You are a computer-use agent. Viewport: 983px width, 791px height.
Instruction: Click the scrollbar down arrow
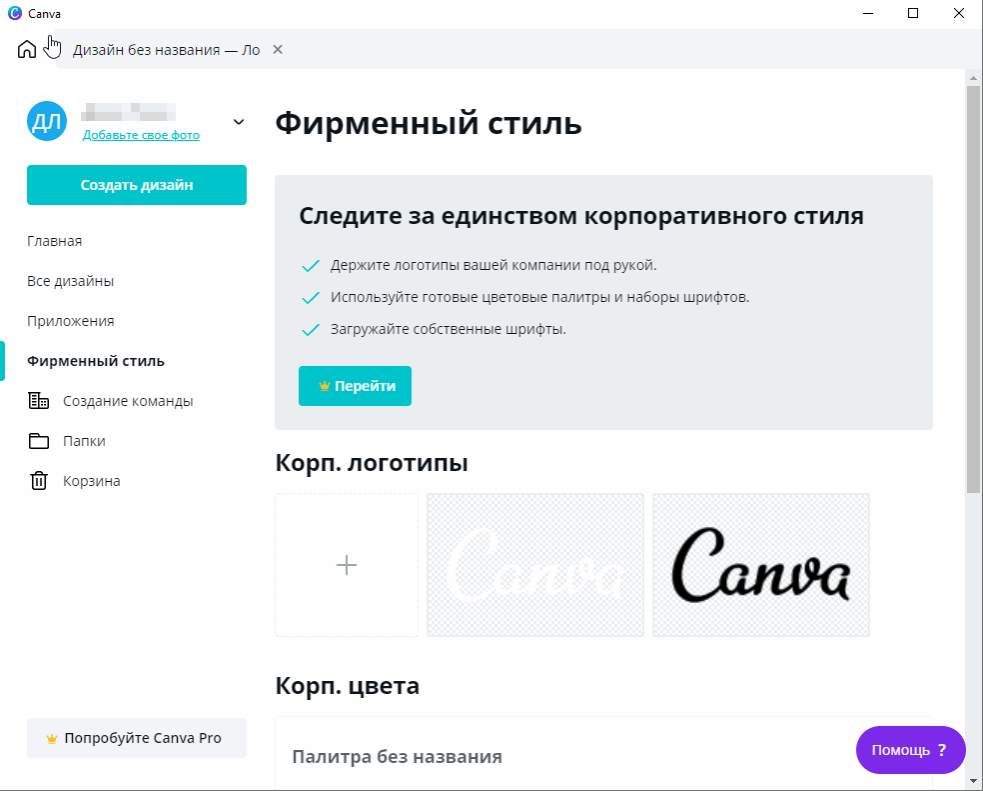click(x=973, y=781)
